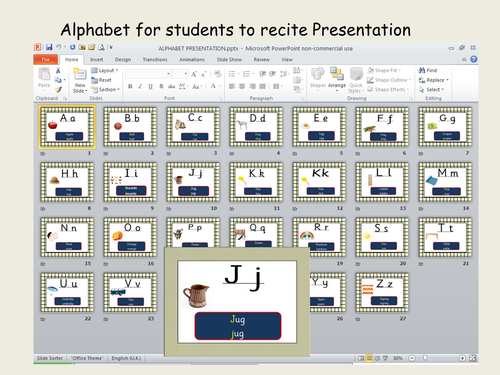The width and height of the screenshot is (500, 375).
Task: Toggle text Shadow formatting
Action: (x=161, y=86)
